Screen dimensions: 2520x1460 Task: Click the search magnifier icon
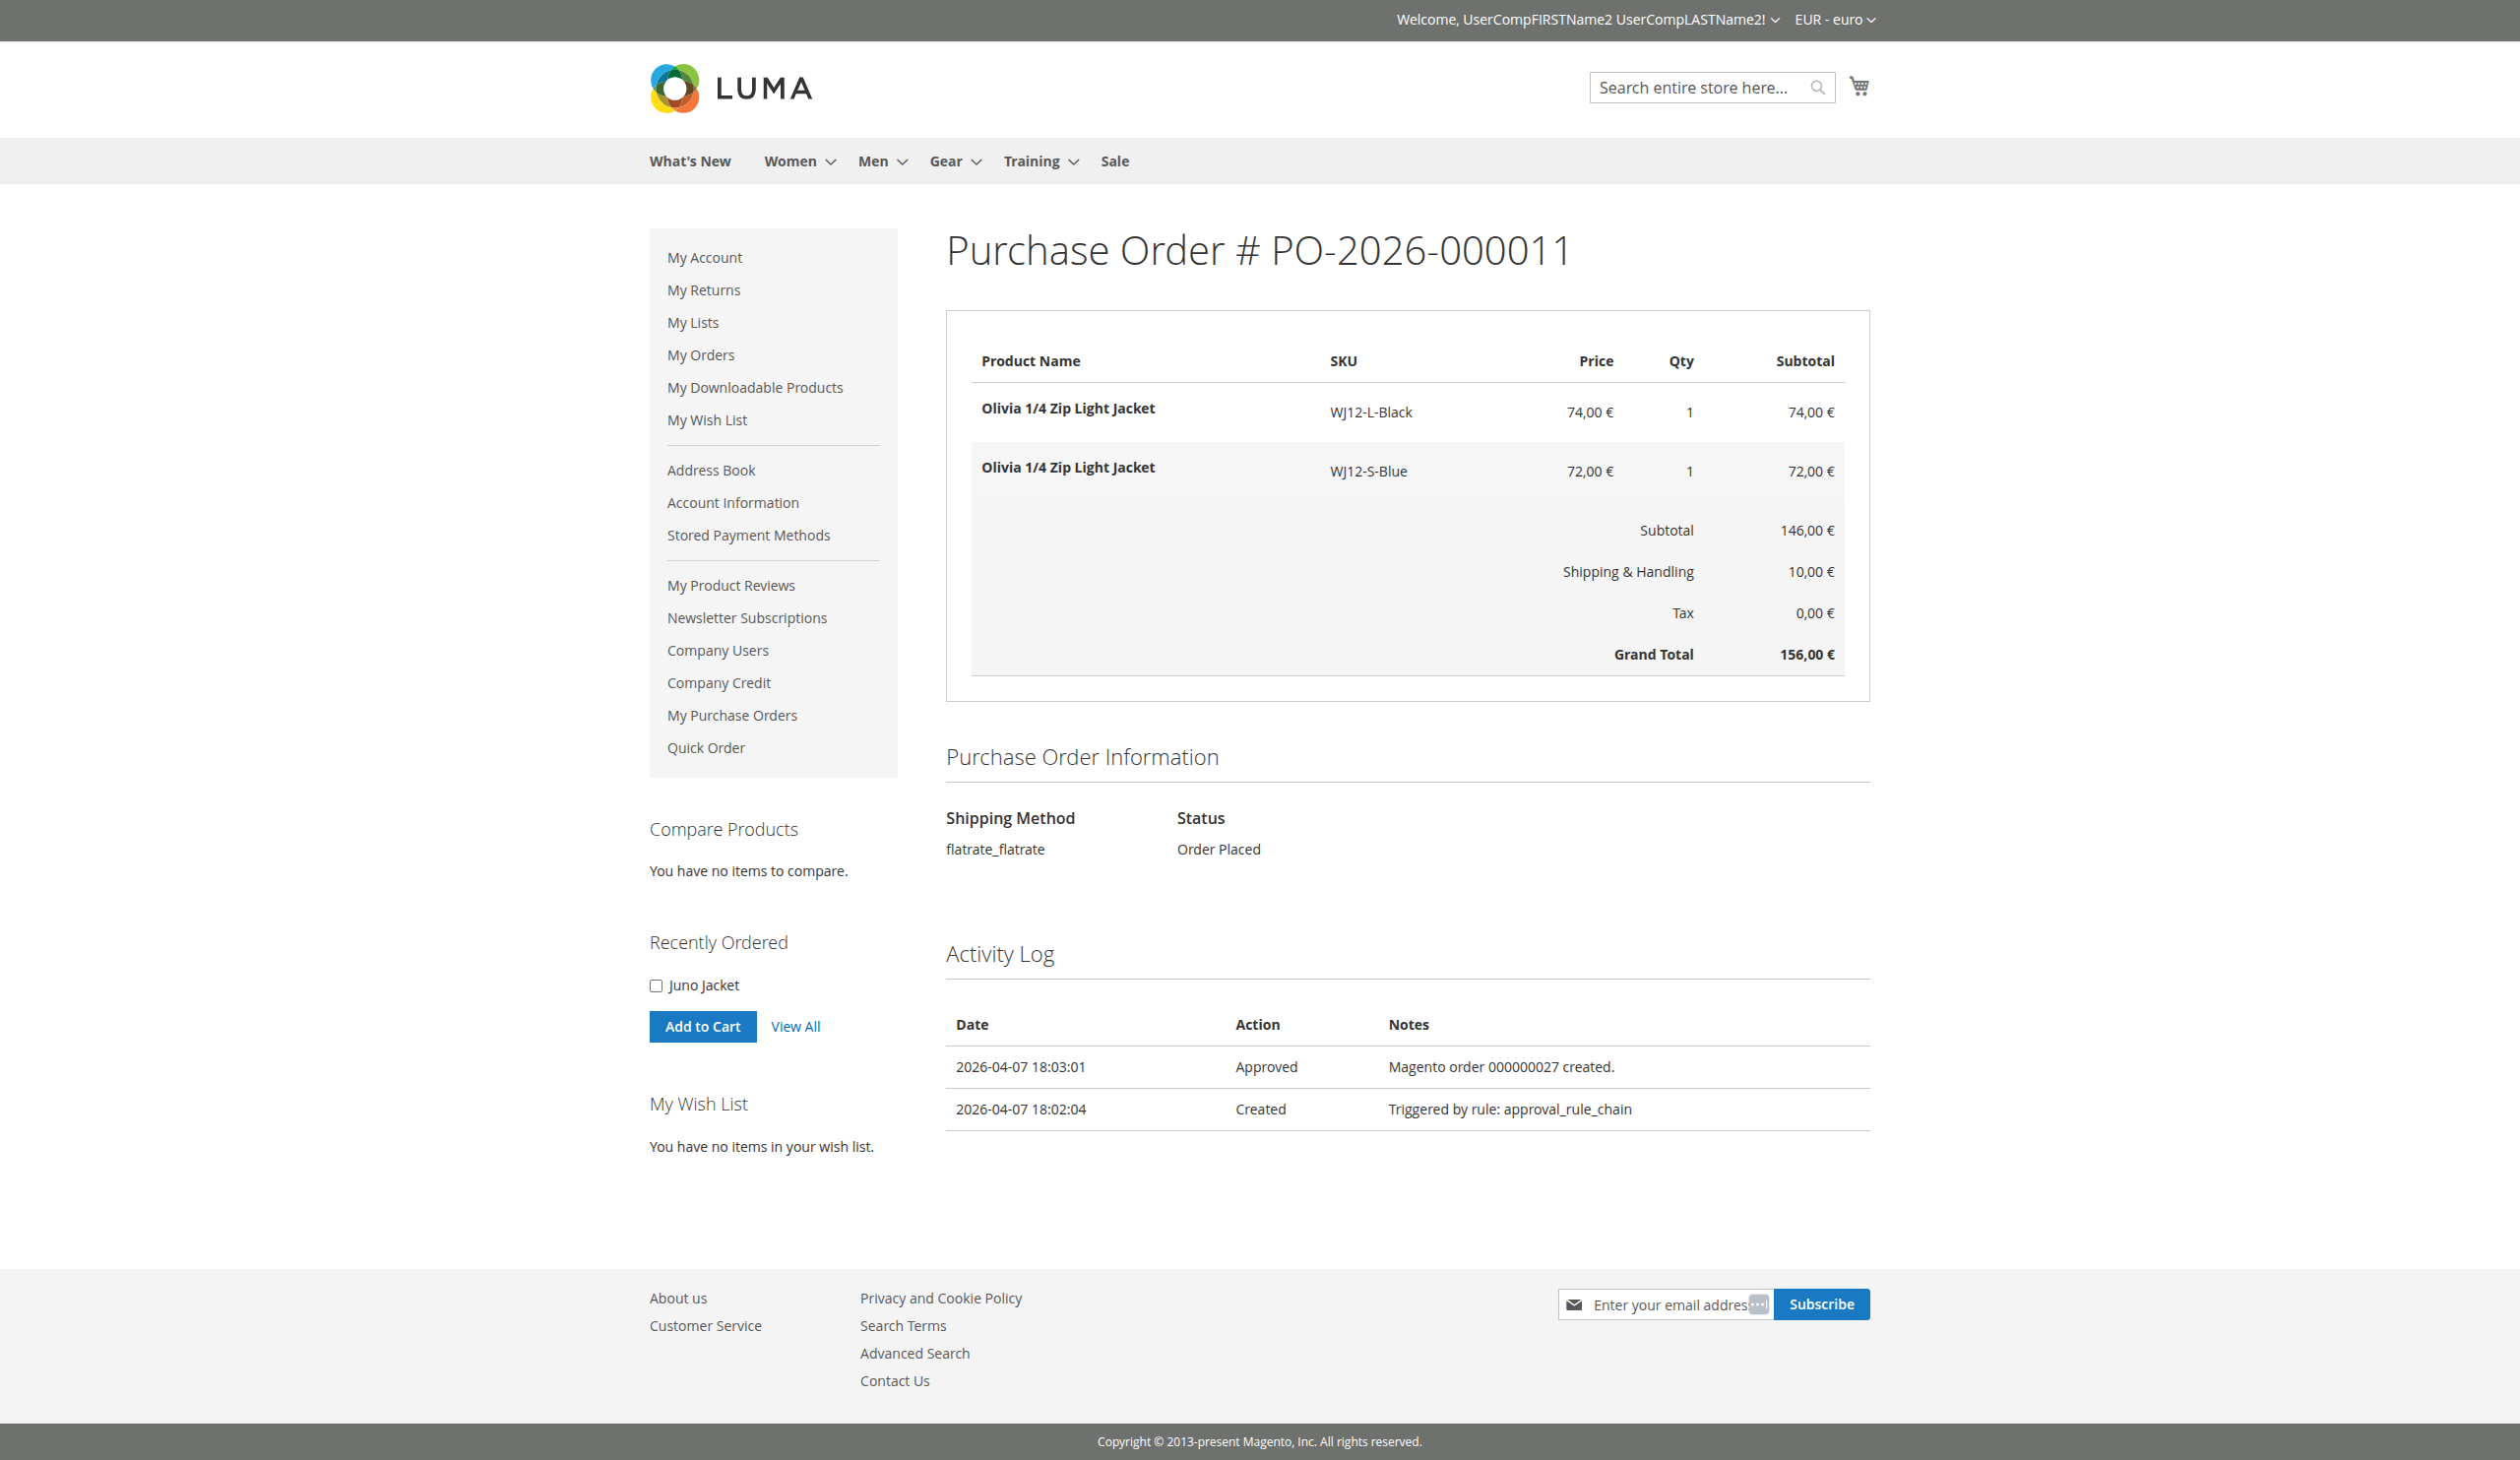pyautogui.click(x=1817, y=87)
